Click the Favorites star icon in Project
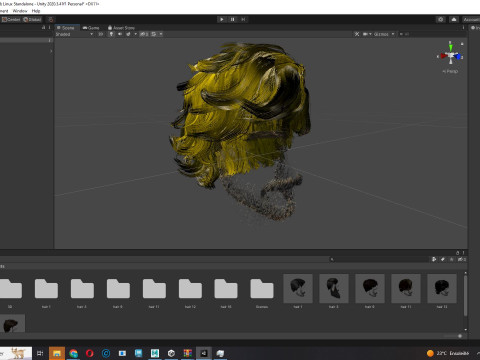This screenshot has height=360, width=480. pyautogui.click(x=452, y=259)
